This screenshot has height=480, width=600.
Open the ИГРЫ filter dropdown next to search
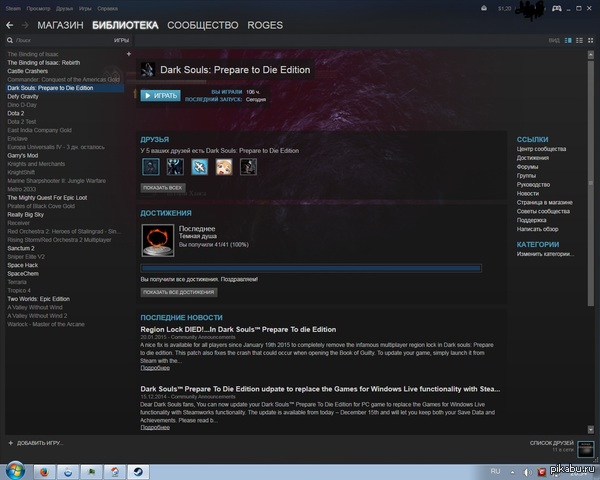[x=121, y=40]
